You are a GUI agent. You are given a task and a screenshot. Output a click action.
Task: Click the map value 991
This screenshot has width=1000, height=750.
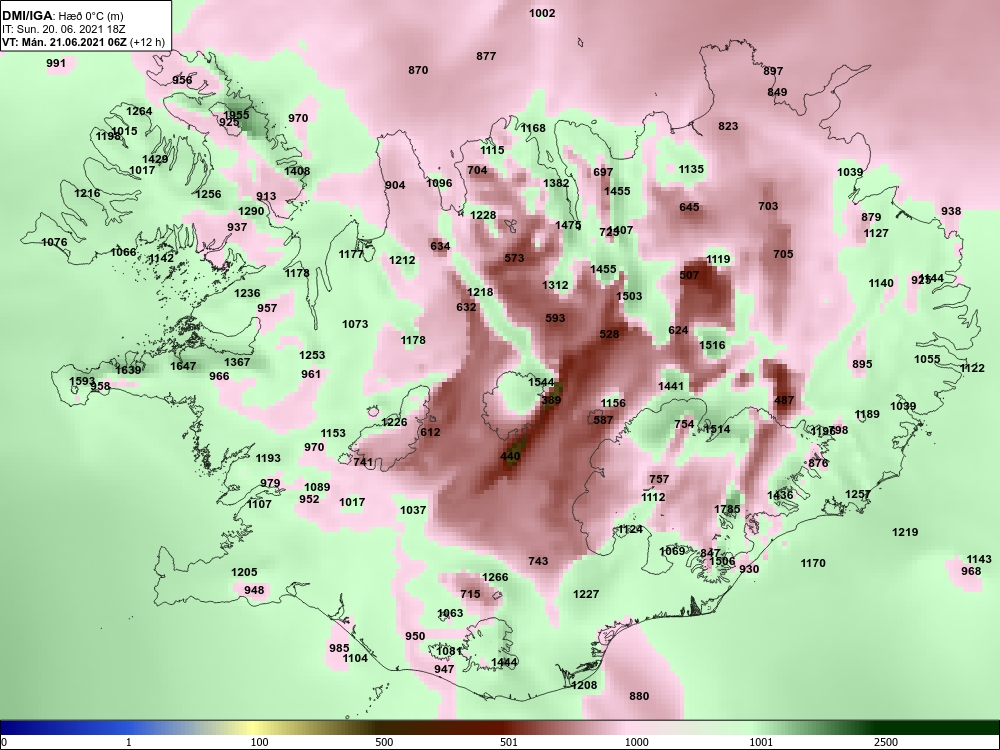point(56,63)
